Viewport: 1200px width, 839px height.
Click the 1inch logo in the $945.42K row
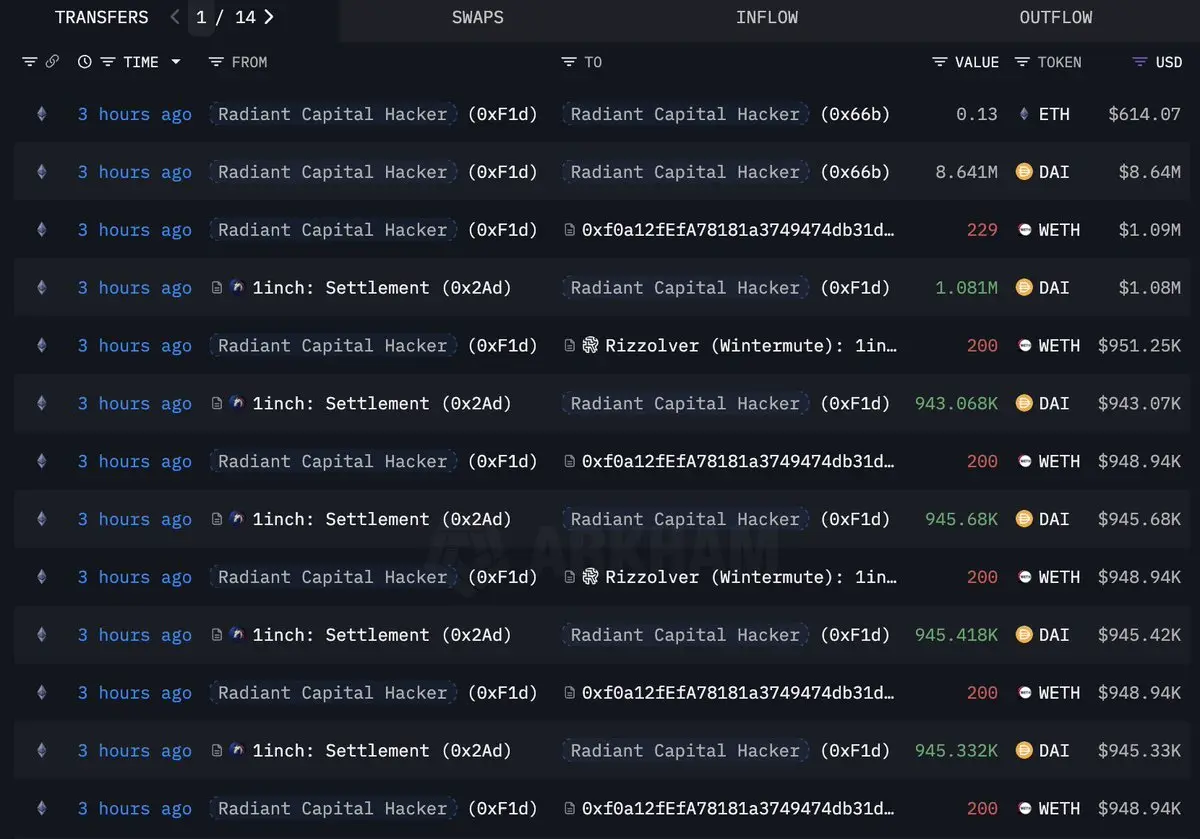(x=237, y=635)
